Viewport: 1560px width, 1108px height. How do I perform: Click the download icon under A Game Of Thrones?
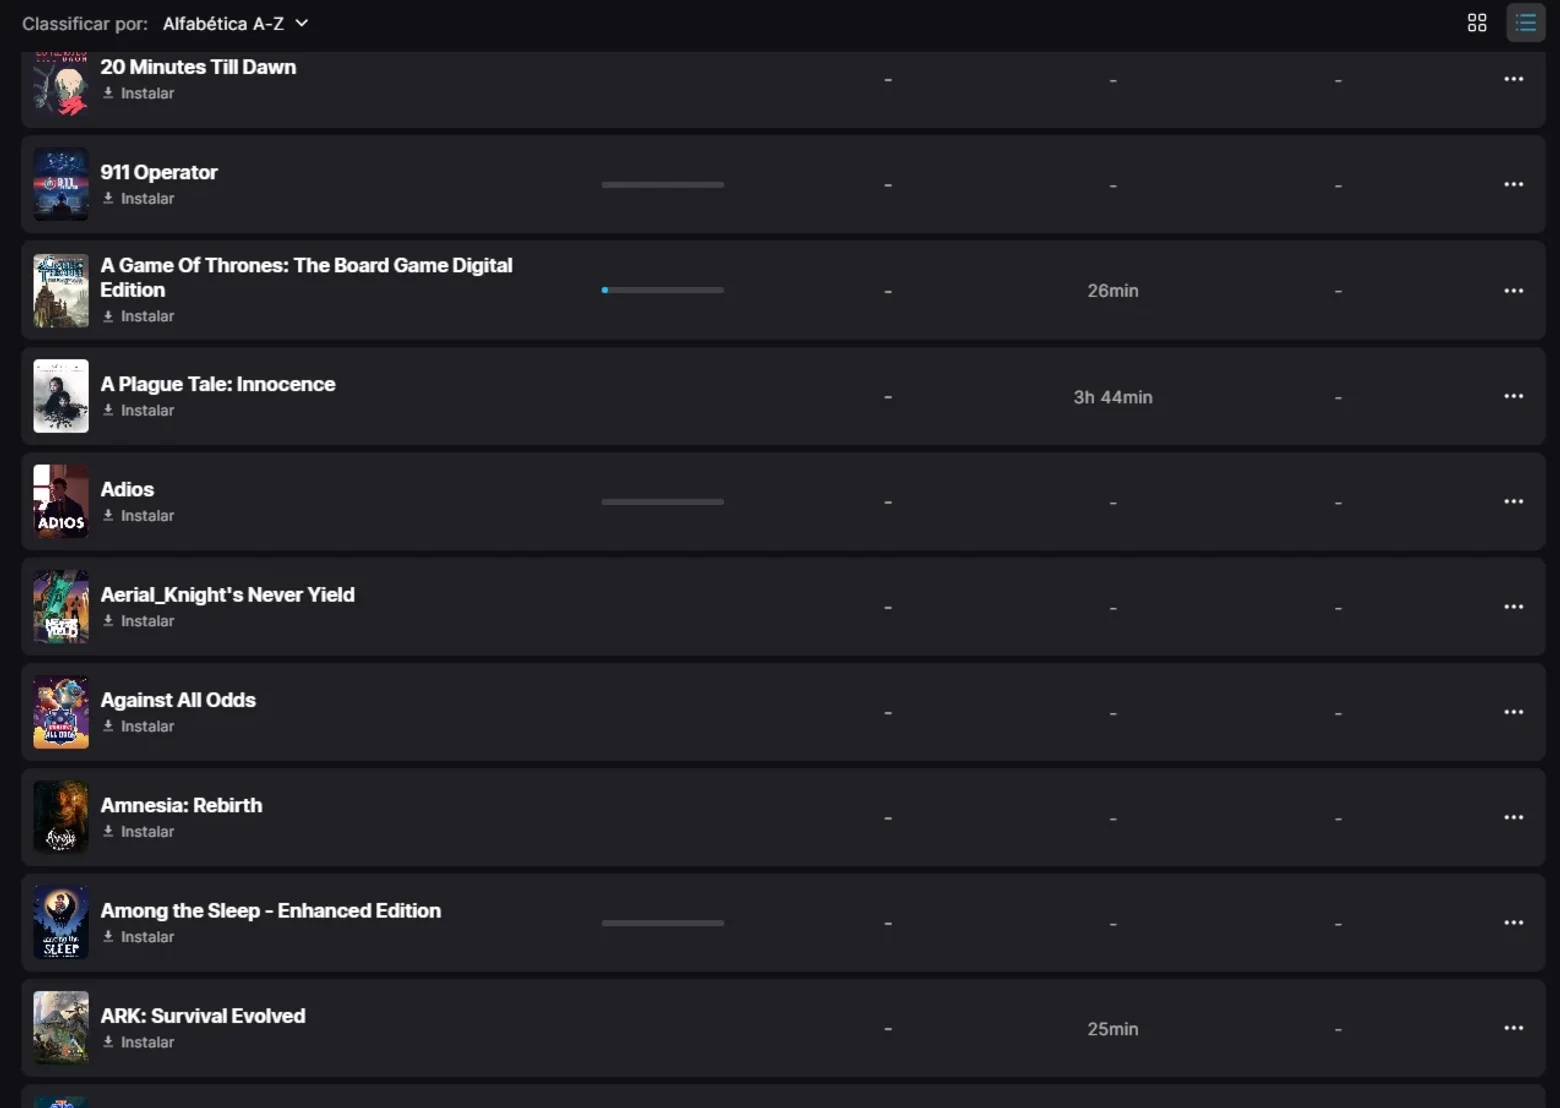[108, 316]
